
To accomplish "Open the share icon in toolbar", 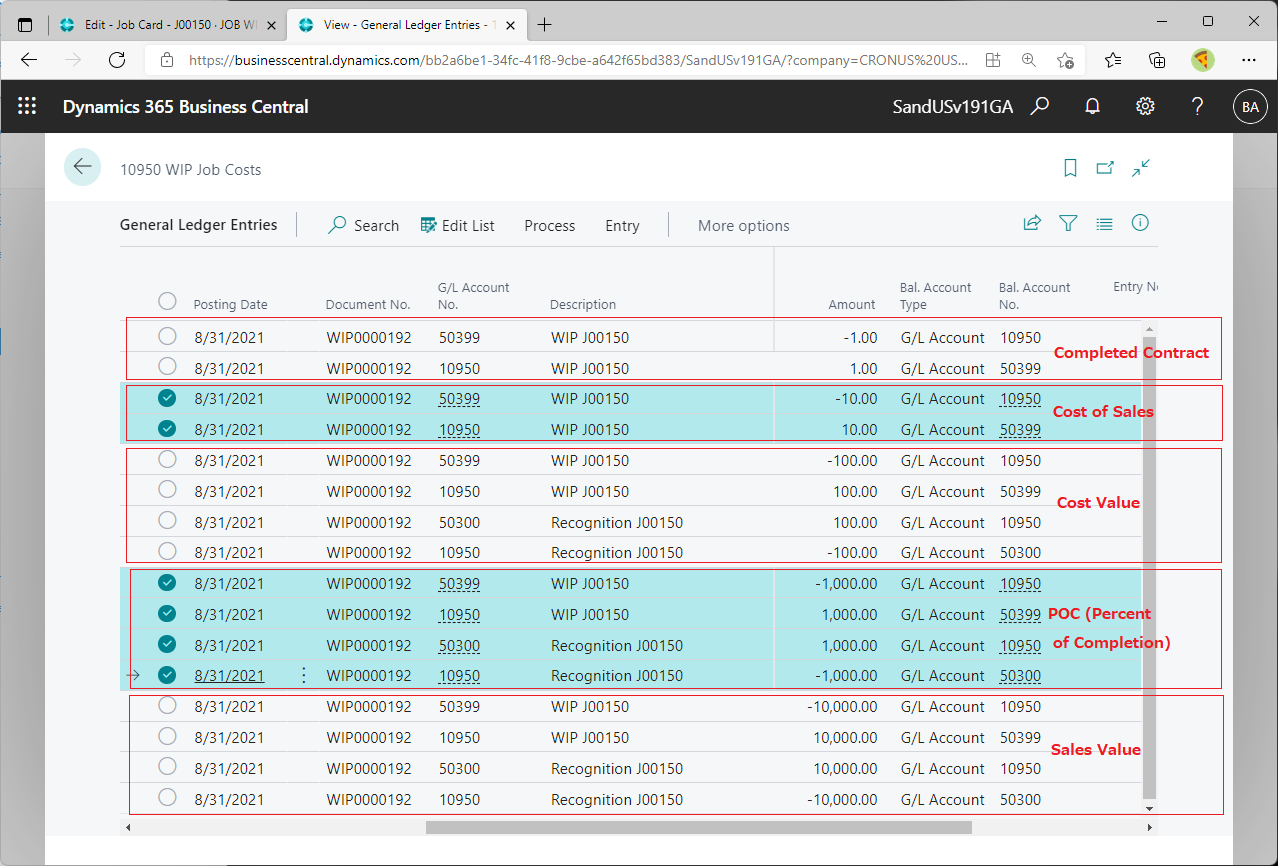I will click(1032, 224).
